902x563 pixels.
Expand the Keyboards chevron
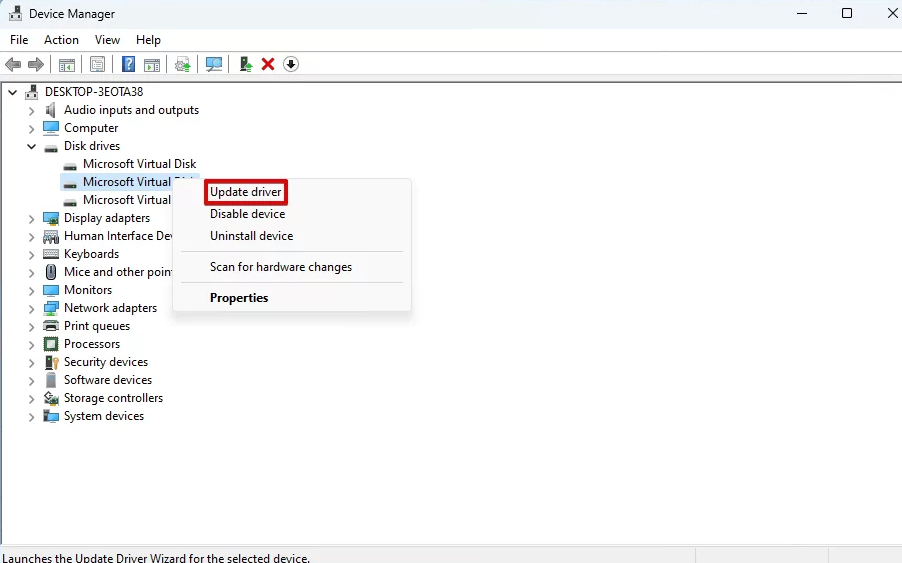(x=32, y=254)
